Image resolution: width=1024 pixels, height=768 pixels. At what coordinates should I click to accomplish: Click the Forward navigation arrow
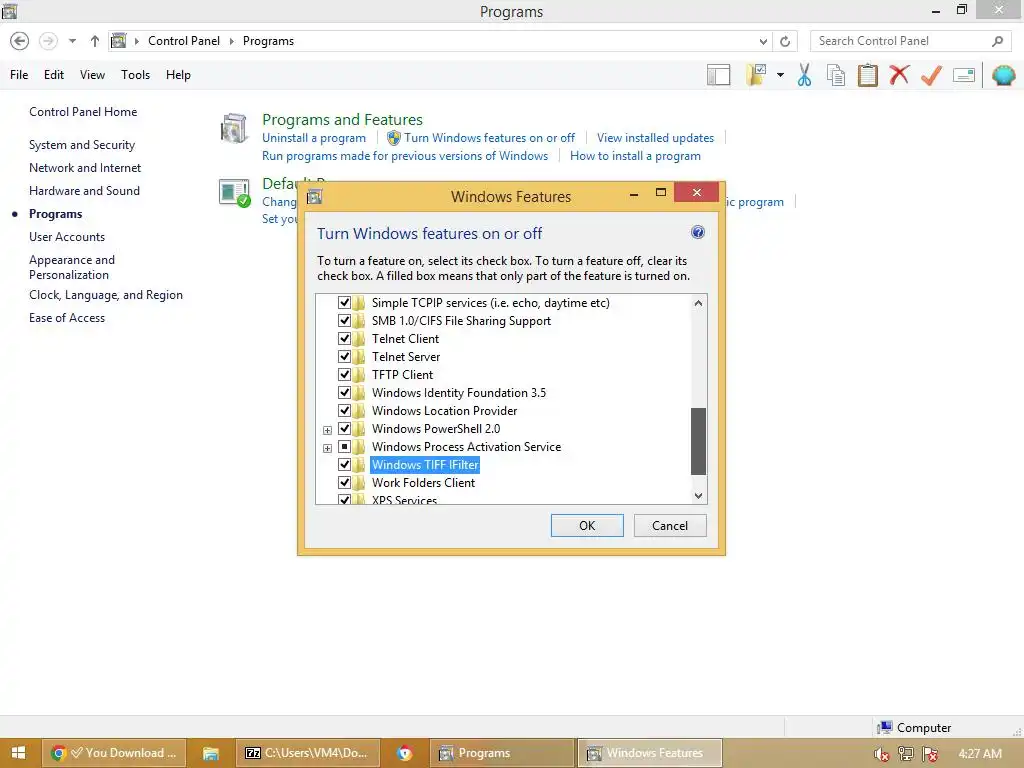coord(48,41)
